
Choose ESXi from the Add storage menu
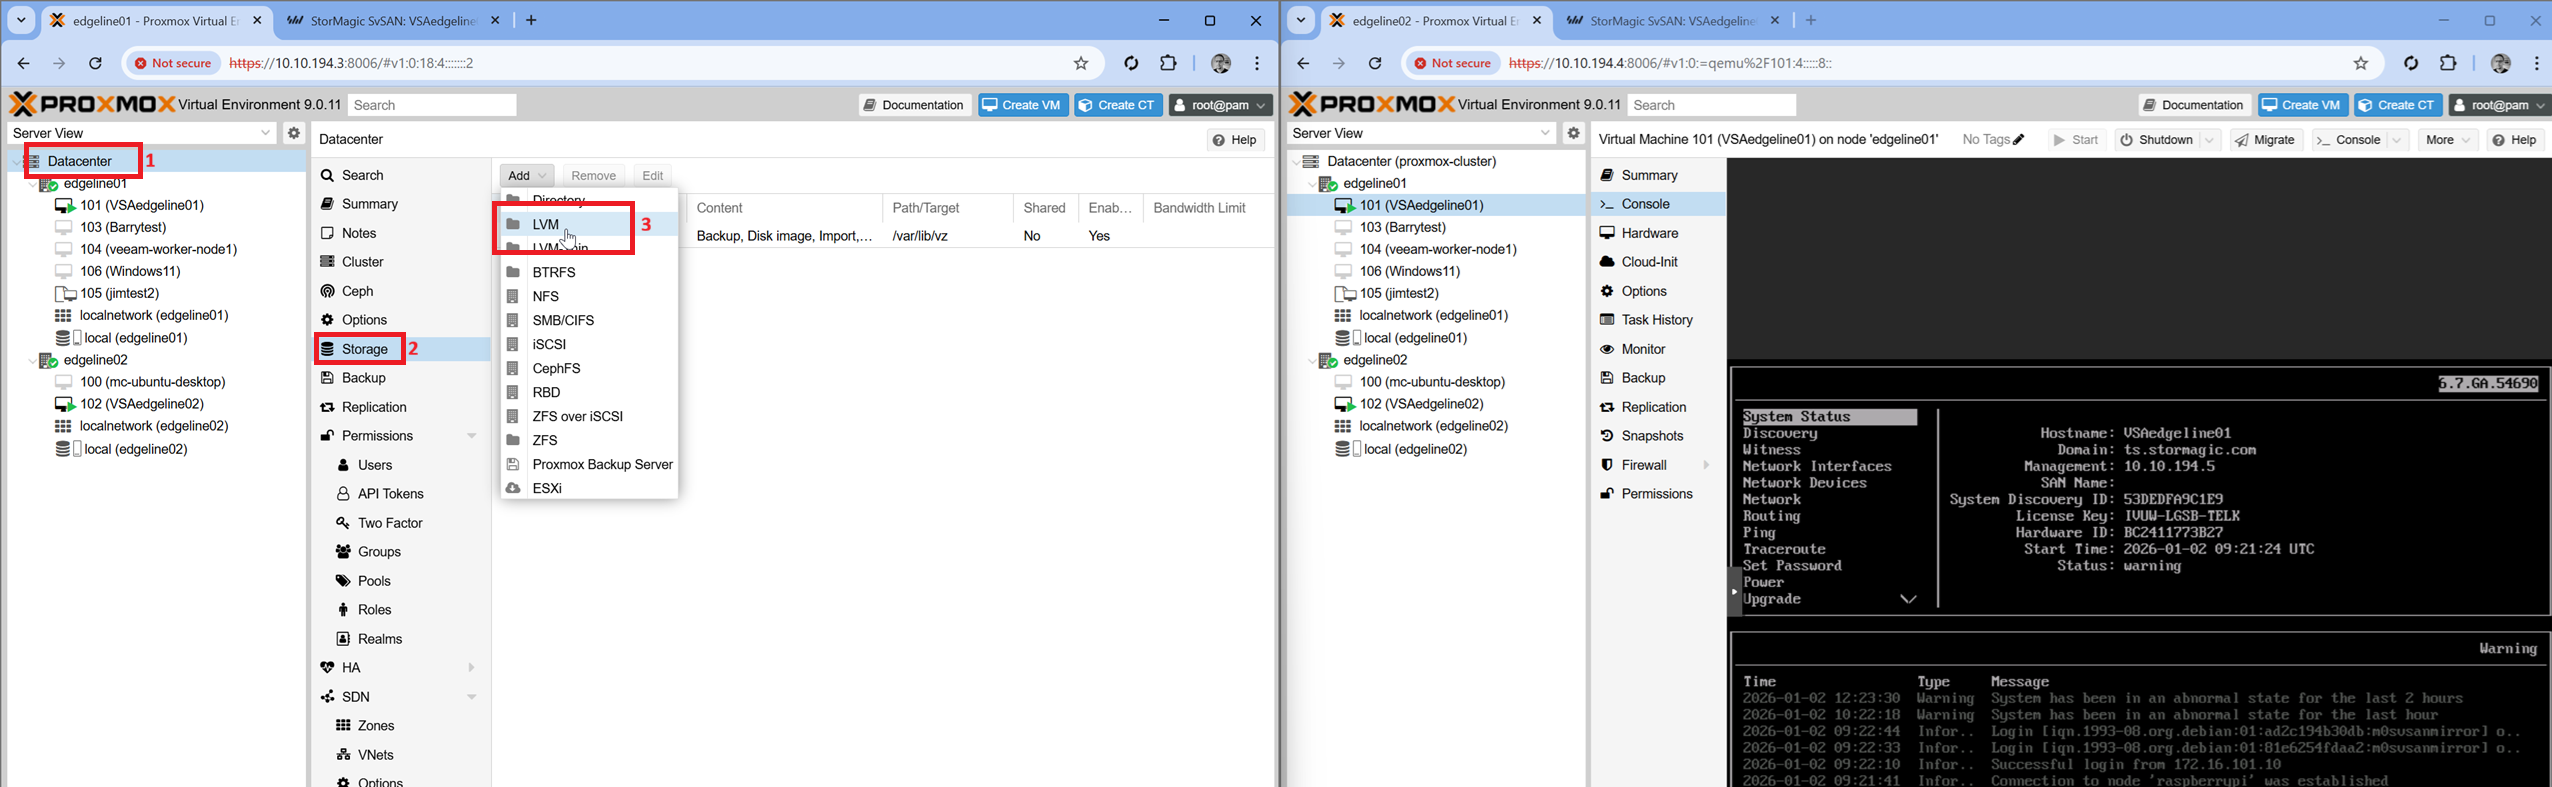point(589,488)
